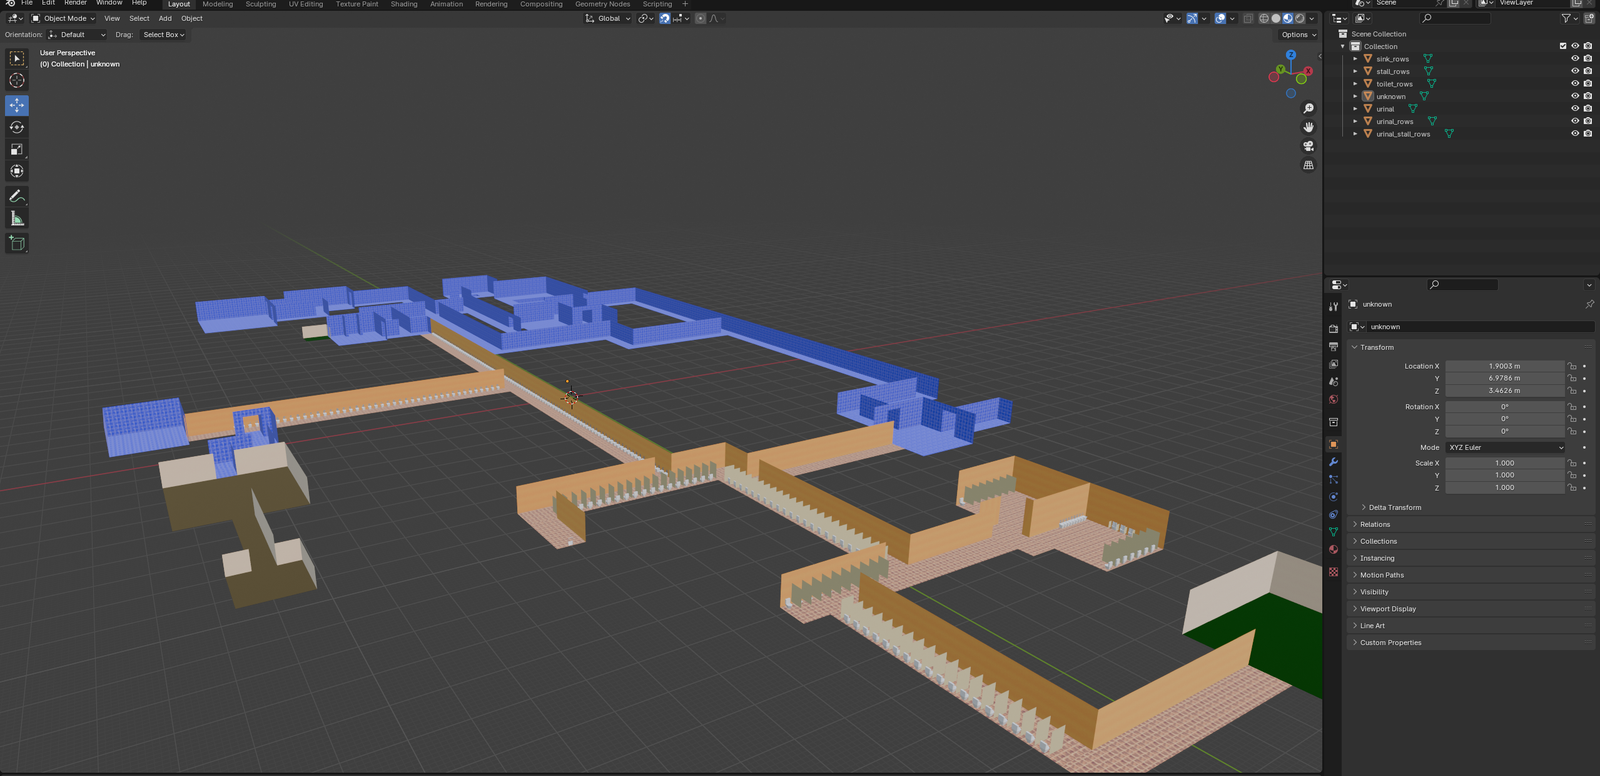Toggle camera view in viewport
This screenshot has height=776, width=1600.
click(x=1308, y=146)
